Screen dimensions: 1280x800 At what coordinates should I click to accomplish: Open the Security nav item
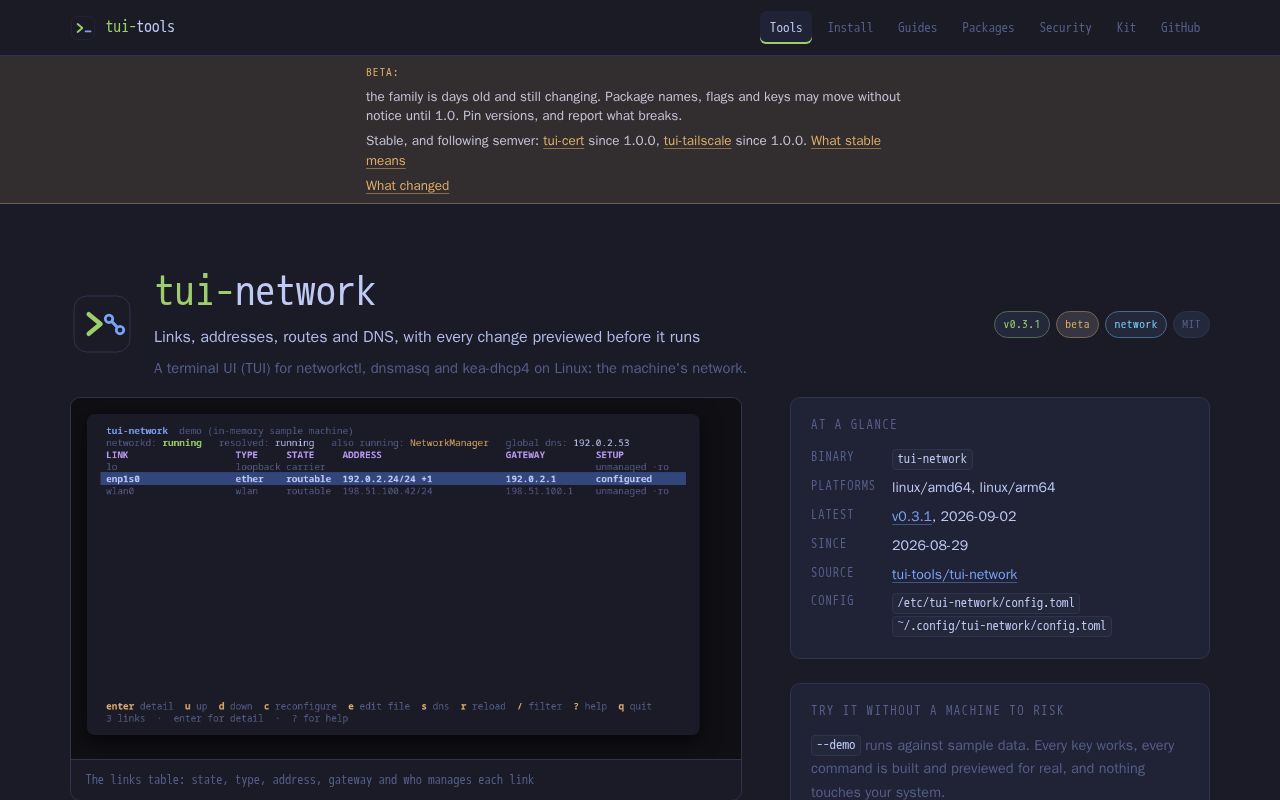1065,28
